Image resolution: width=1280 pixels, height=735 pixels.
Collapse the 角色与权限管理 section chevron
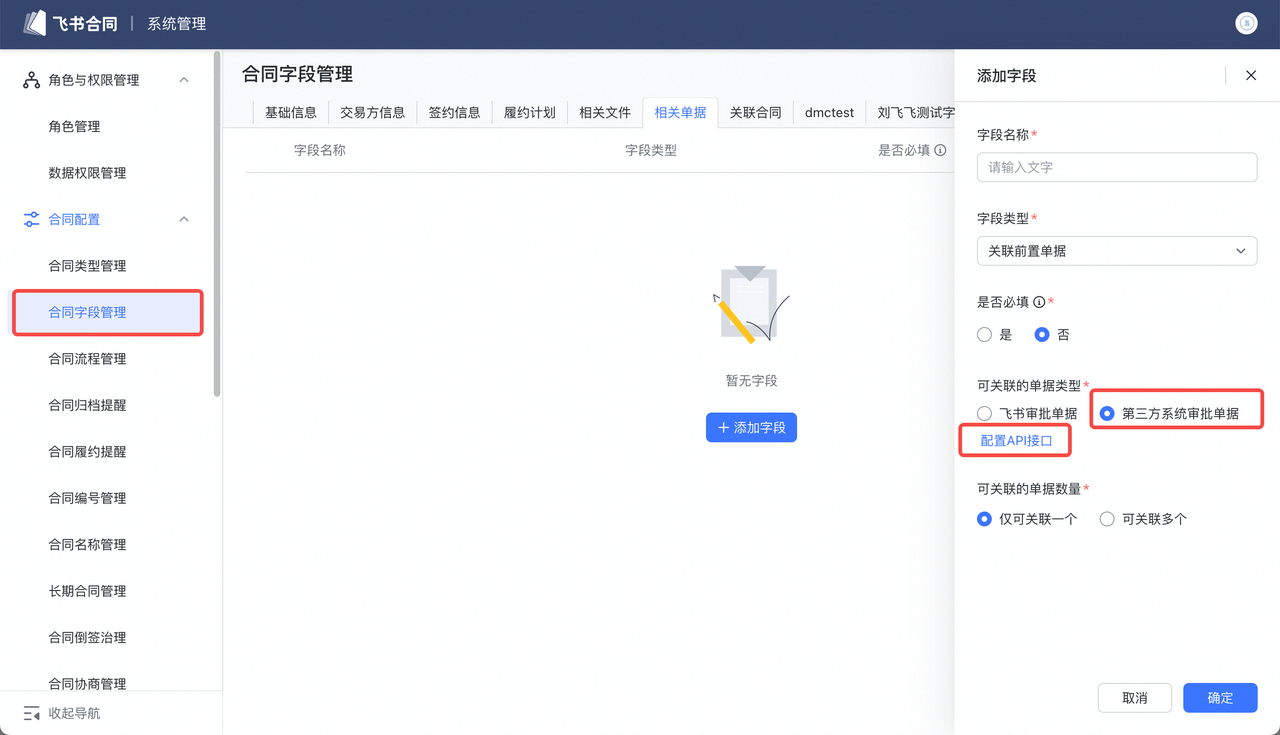pos(184,80)
